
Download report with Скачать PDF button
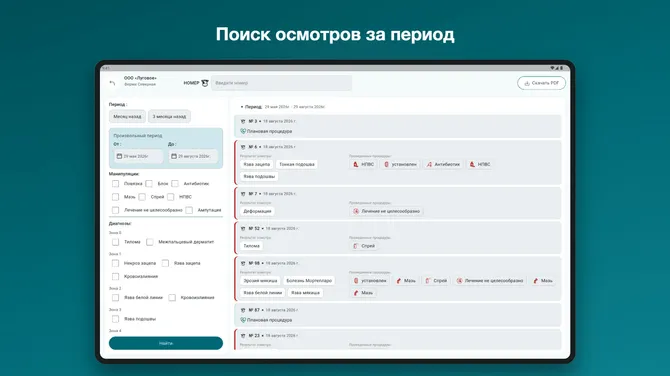(x=541, y=83)
